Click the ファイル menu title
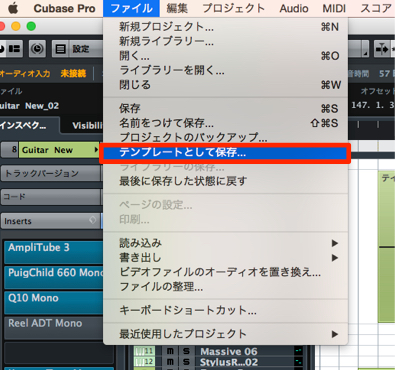Viewport: 395px width, 370px height. [x=131, y=8]
